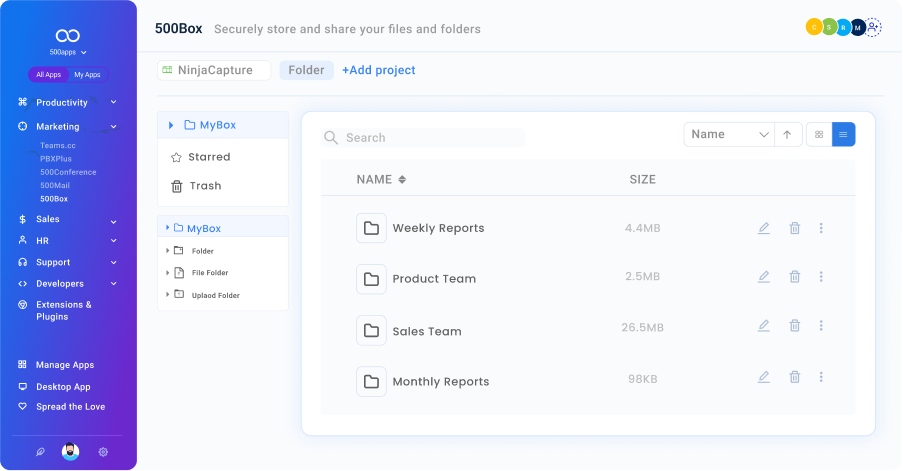
Task: Switch to list view layout
Action: 843,134
